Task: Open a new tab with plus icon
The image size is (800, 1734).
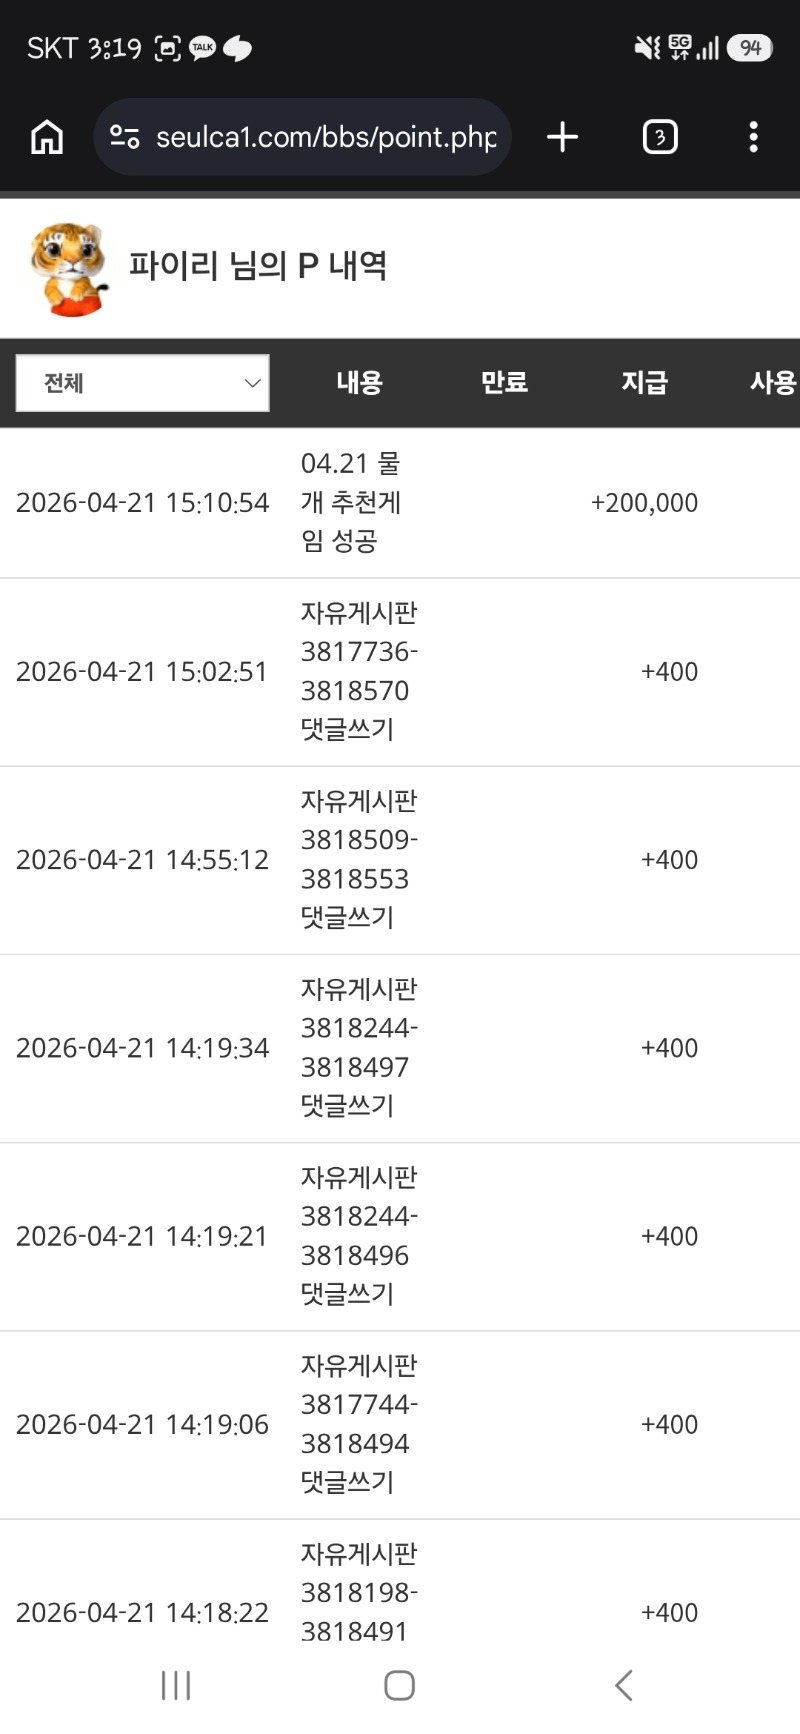Action: coord(563,137)
